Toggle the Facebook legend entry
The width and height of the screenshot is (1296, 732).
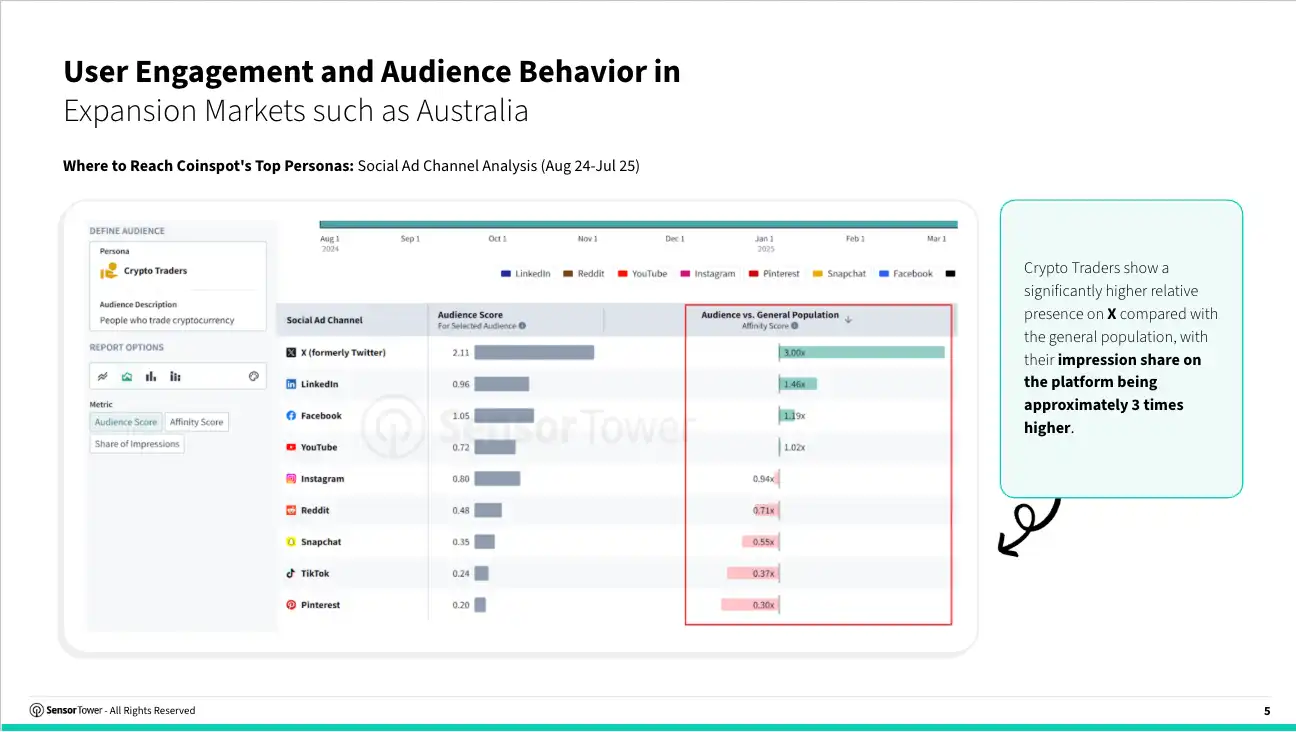(906, 274)
